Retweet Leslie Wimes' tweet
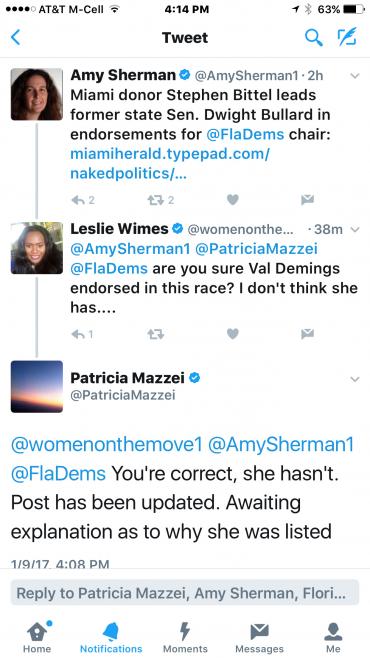The image size is (370, 658). pyautogui.click(x=155, y=334)
